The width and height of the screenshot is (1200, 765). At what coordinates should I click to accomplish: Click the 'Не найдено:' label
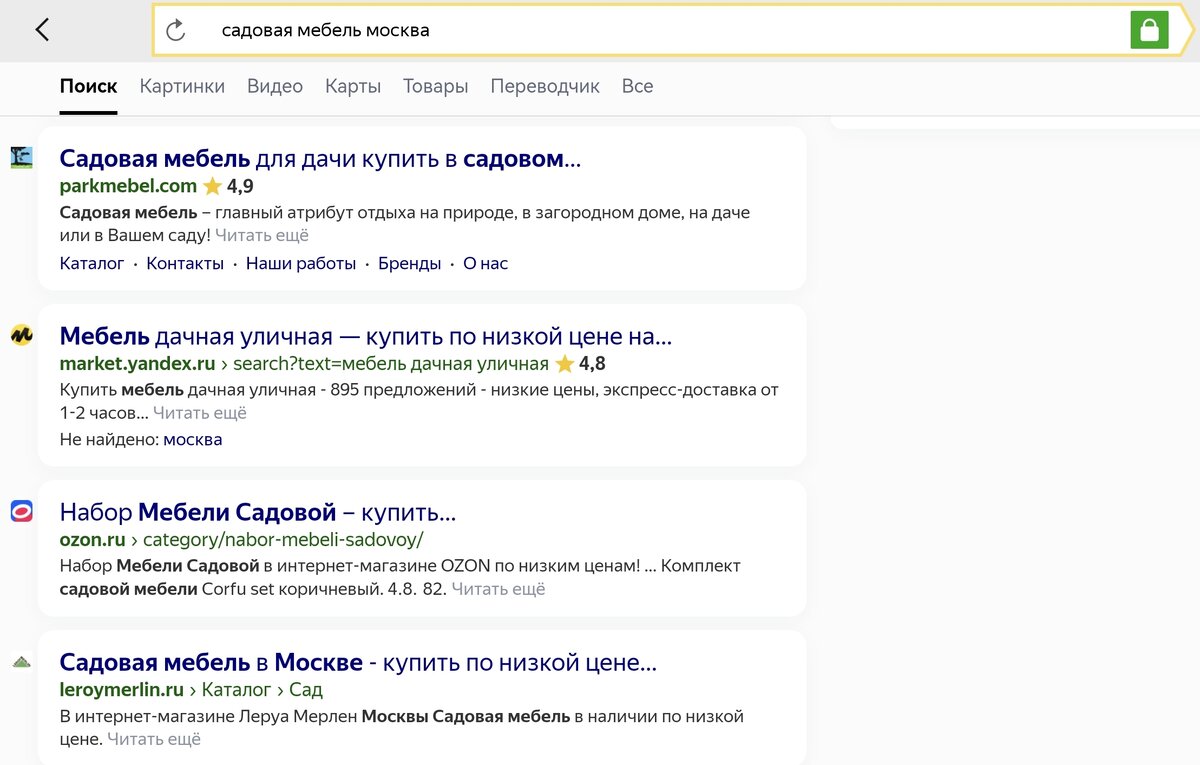109,440
